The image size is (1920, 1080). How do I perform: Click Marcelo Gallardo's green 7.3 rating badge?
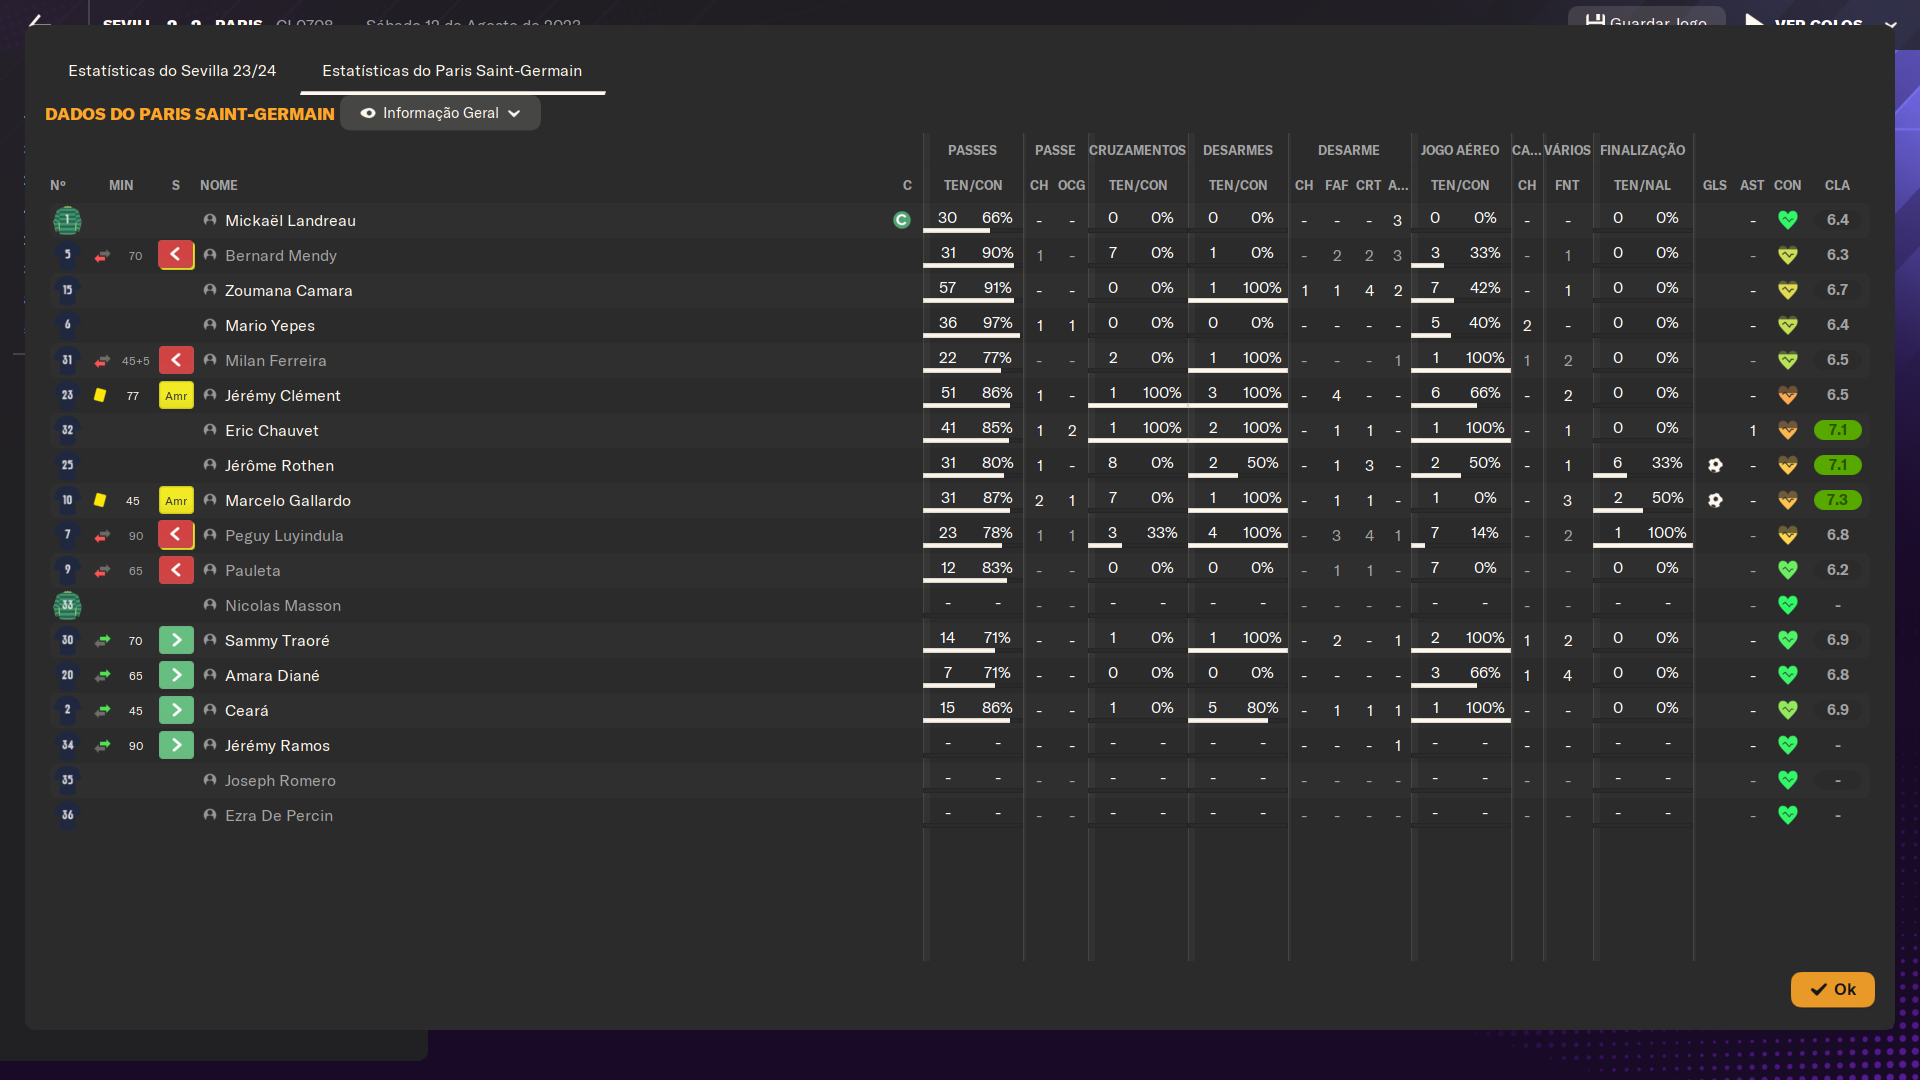coord(1837,500)
